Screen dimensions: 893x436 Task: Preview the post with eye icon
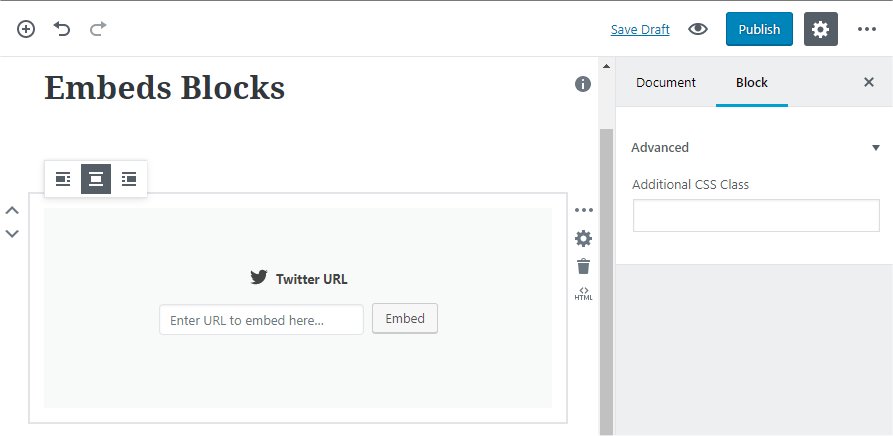pyautogui.click(x=698, y=29)
